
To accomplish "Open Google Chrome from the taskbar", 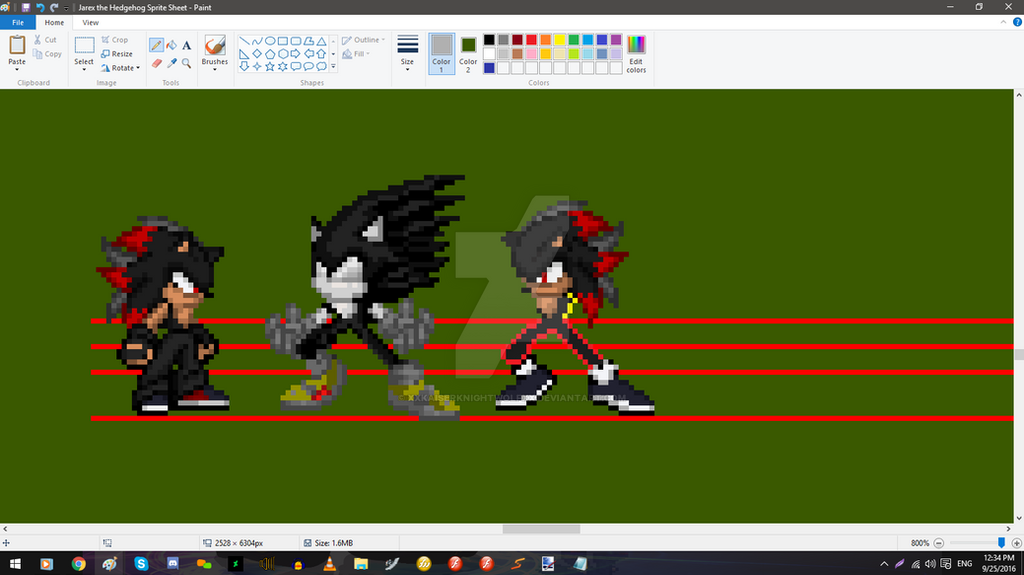I will tap(78, 563).
